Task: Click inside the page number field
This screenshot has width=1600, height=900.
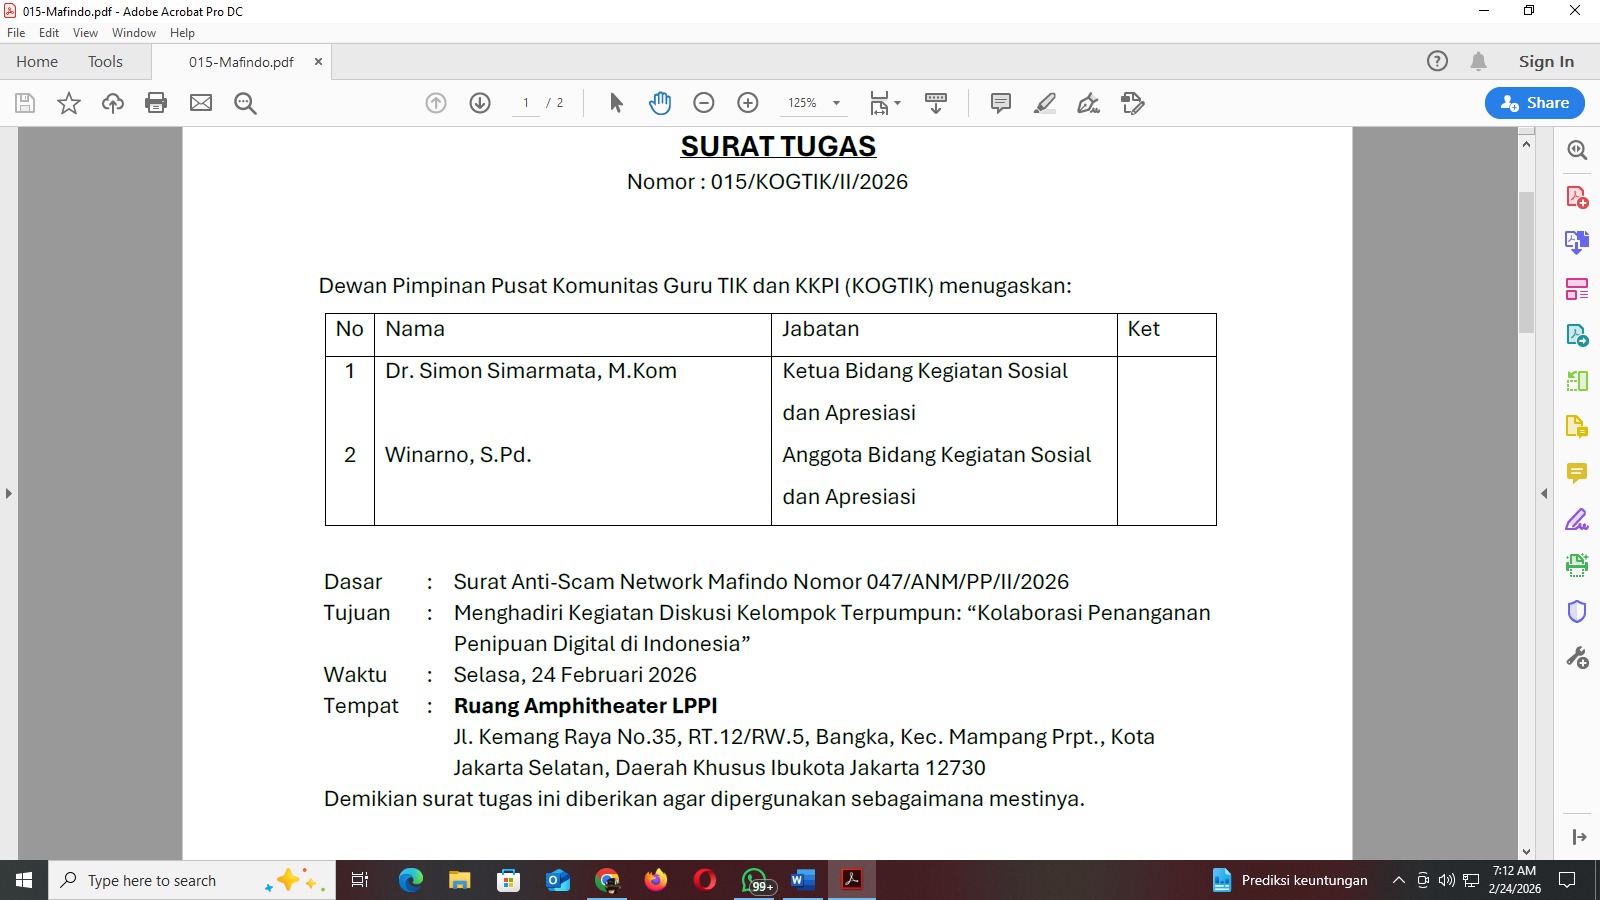Action: [x=527, y=103]
